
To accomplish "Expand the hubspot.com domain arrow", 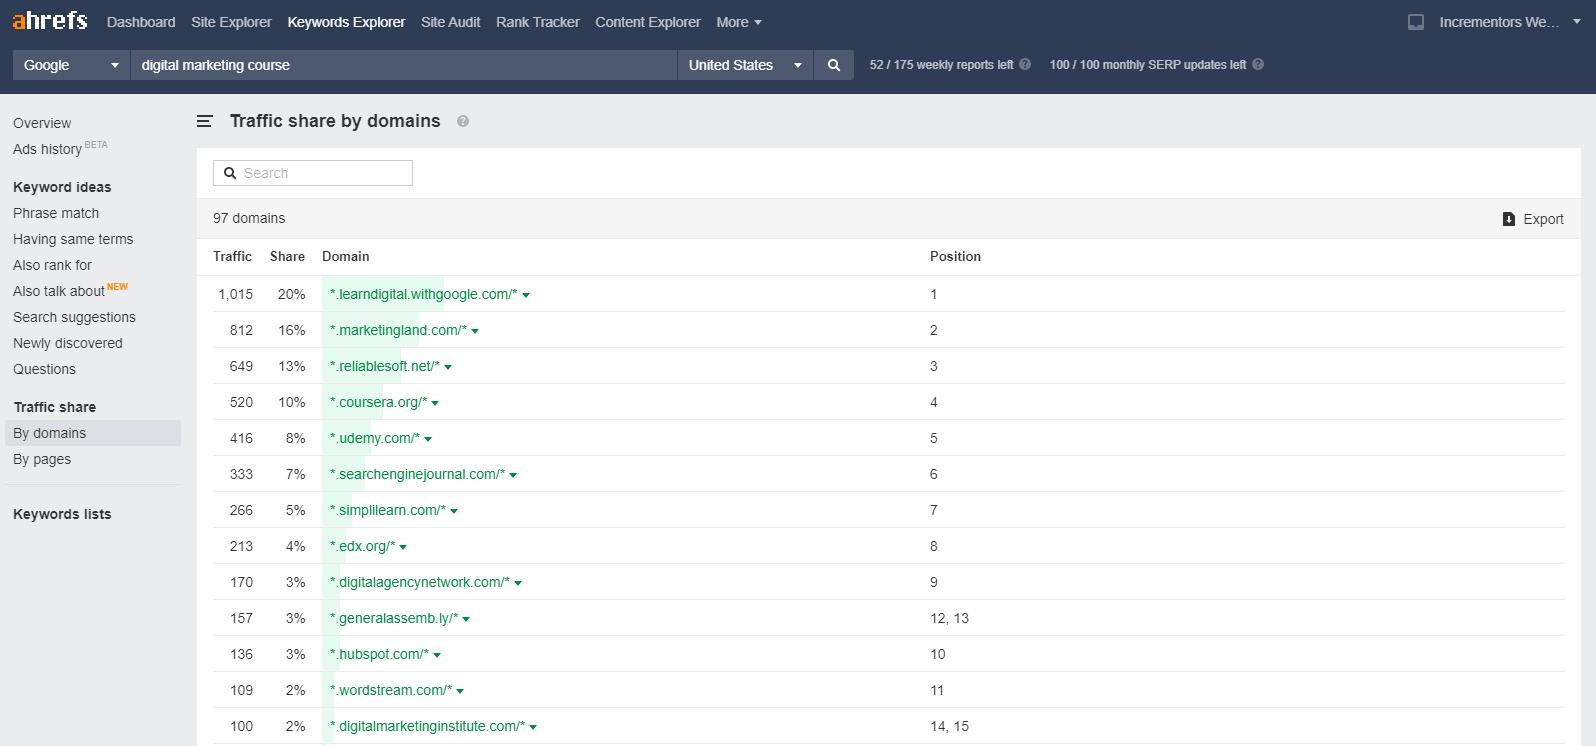I will [x=437, y=655].
